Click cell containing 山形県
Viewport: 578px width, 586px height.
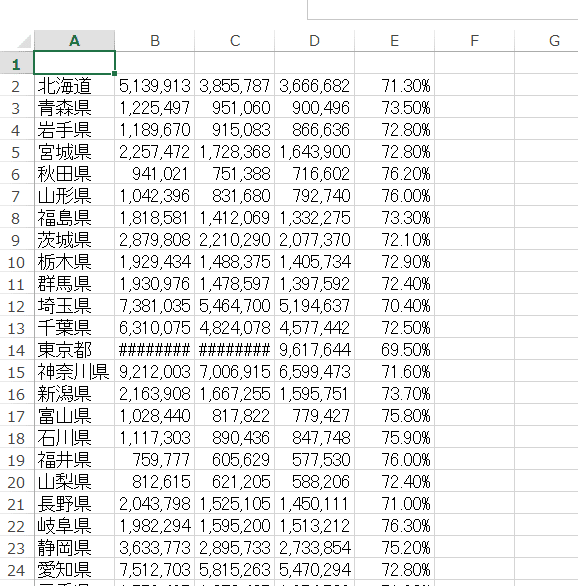click(x=74, y=196)
